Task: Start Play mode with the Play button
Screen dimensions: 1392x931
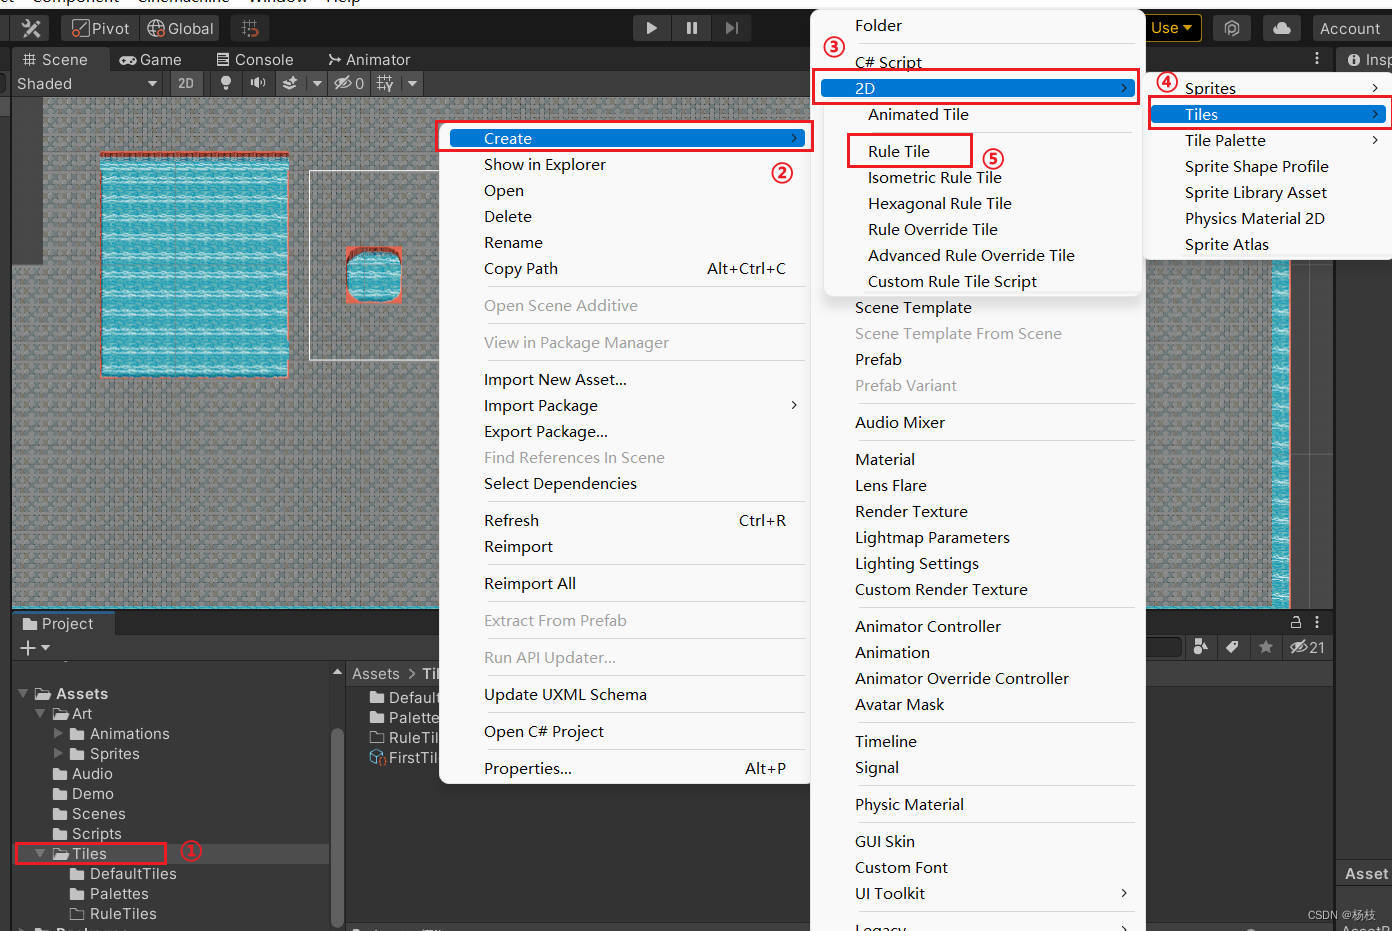Action: tap(651, 28)
